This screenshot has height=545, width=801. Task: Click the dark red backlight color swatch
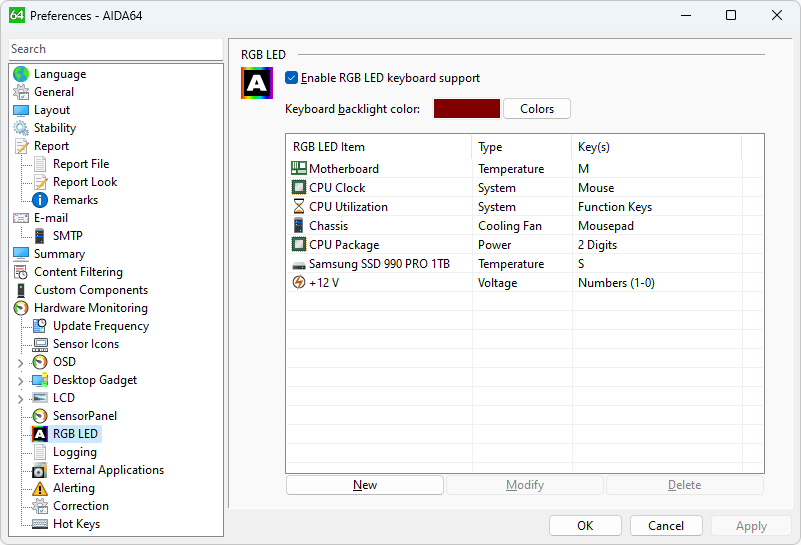click(467, 109)
